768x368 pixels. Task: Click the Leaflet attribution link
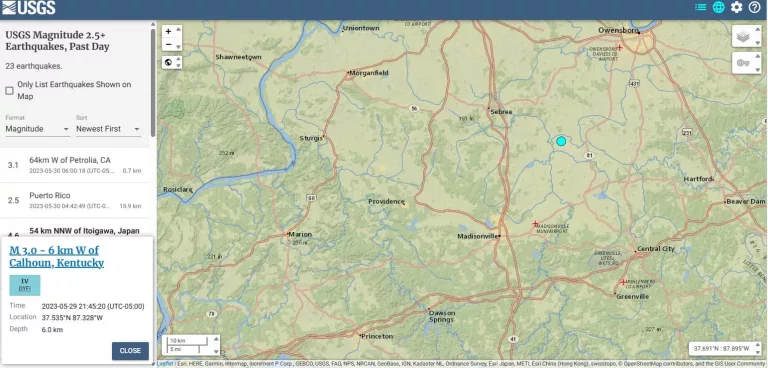click(165, 364)
